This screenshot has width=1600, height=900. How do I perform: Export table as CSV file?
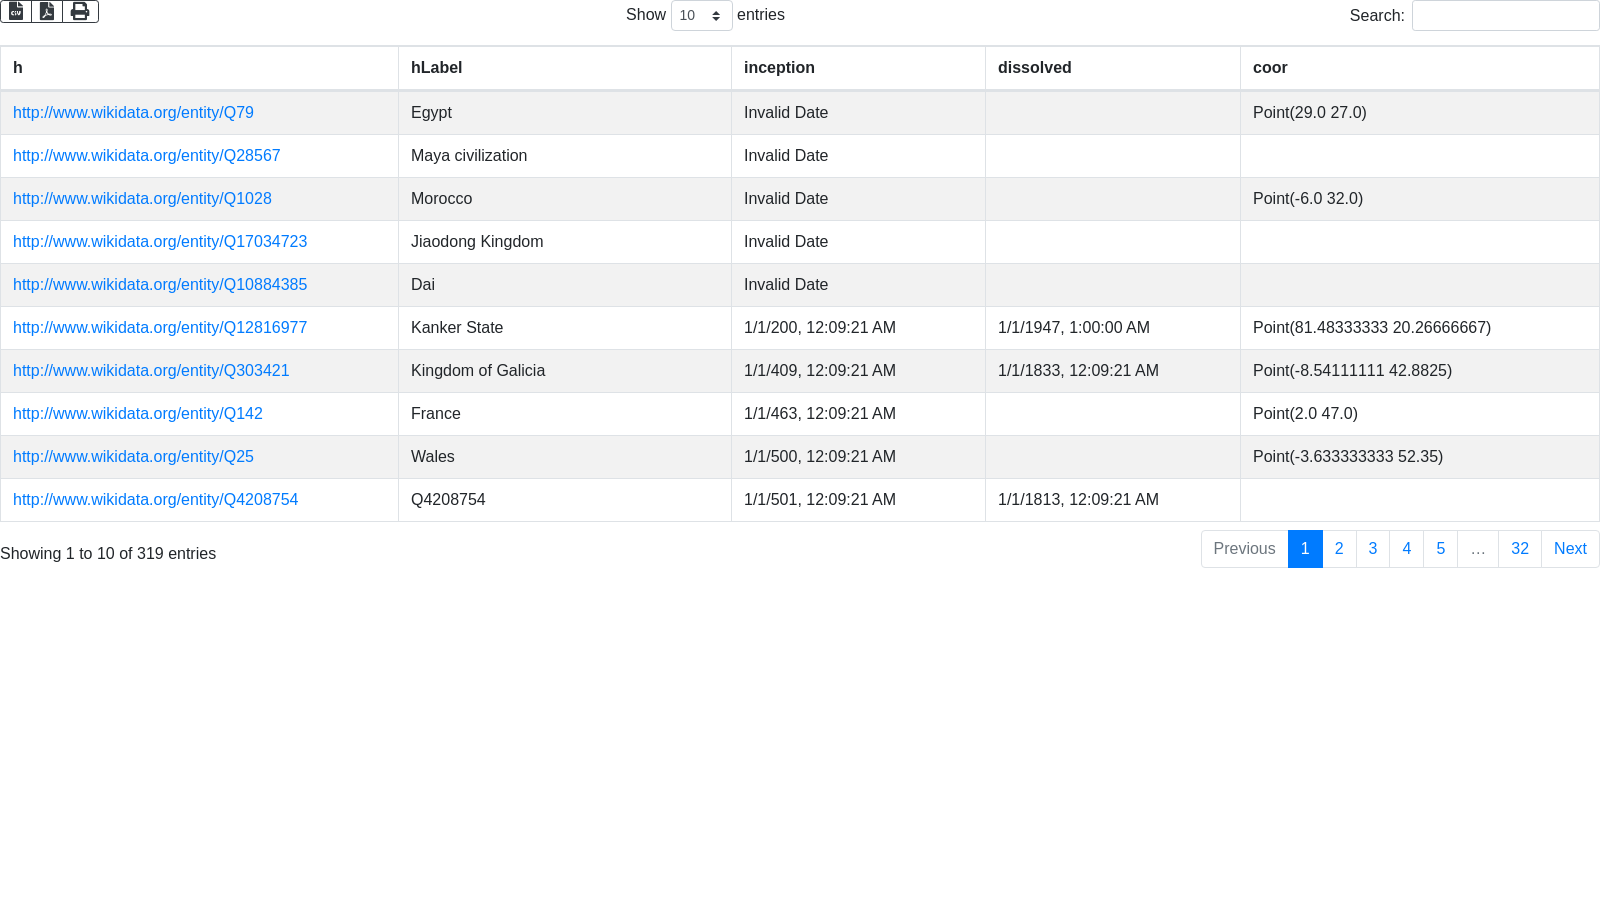tap(16, 11)
